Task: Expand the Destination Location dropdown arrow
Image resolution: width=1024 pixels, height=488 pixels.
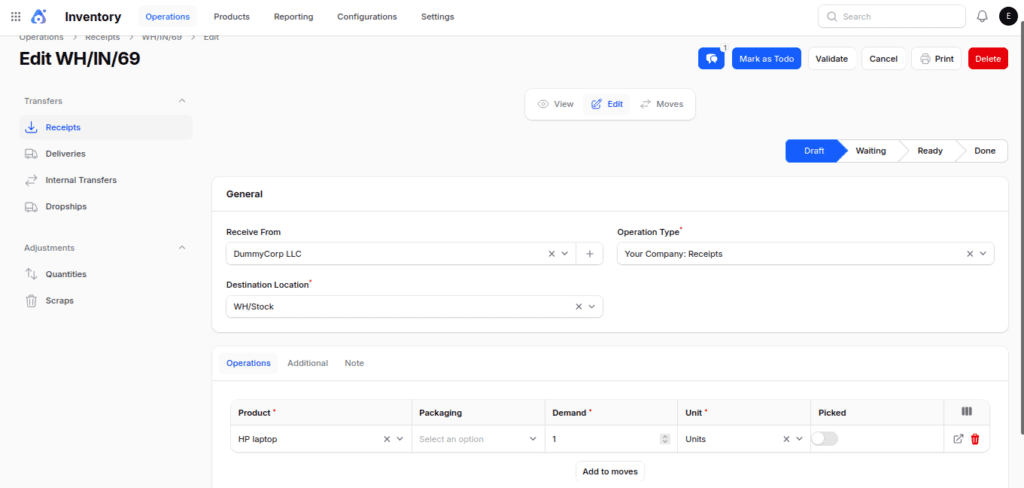Action: (x=592, y=306)
